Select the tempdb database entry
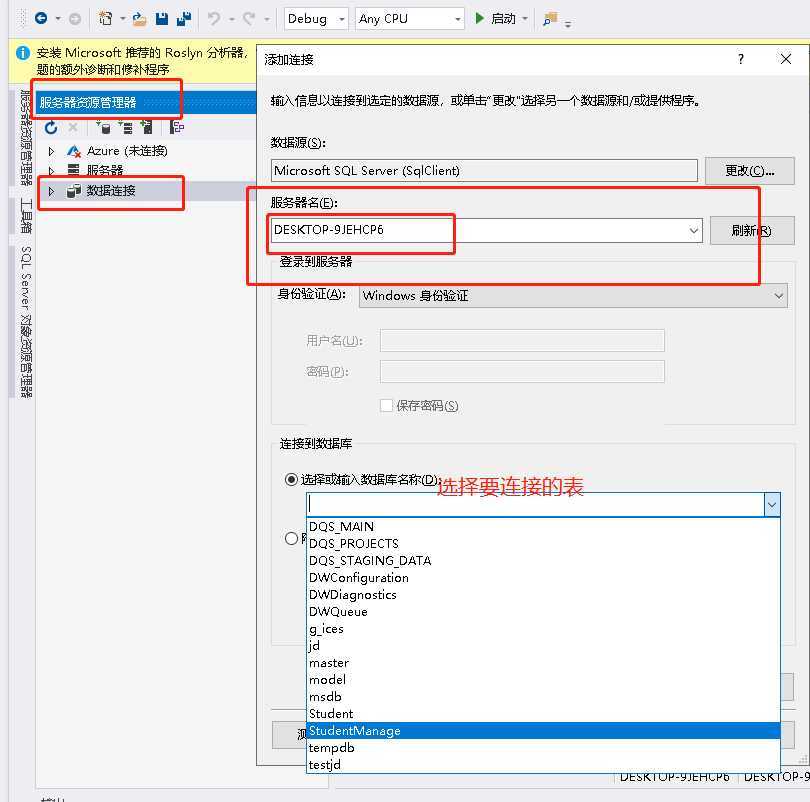Screen dimensions: 810x802 coord(543,748)
